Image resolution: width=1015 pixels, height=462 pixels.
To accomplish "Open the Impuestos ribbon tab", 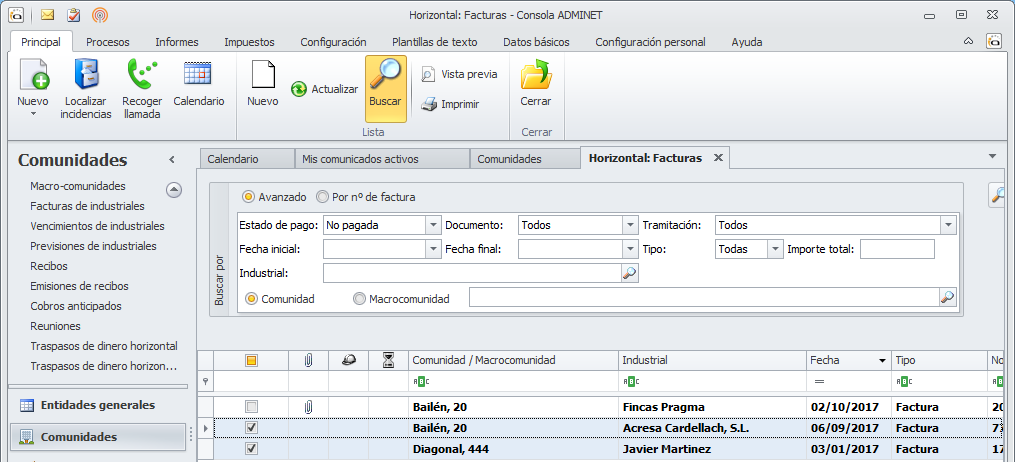I will [249, 42].
